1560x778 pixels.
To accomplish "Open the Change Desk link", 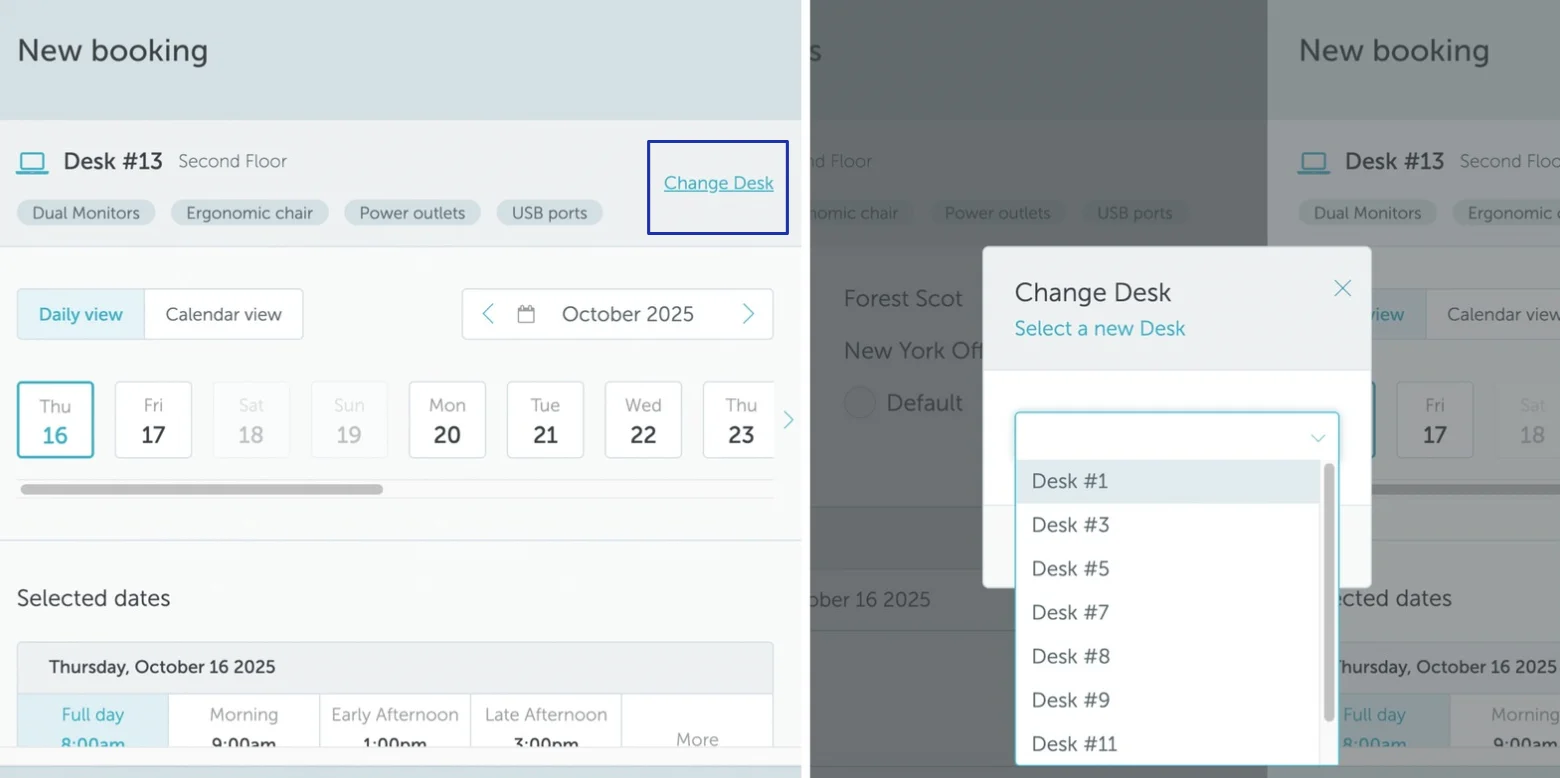I will coord(718,183).
